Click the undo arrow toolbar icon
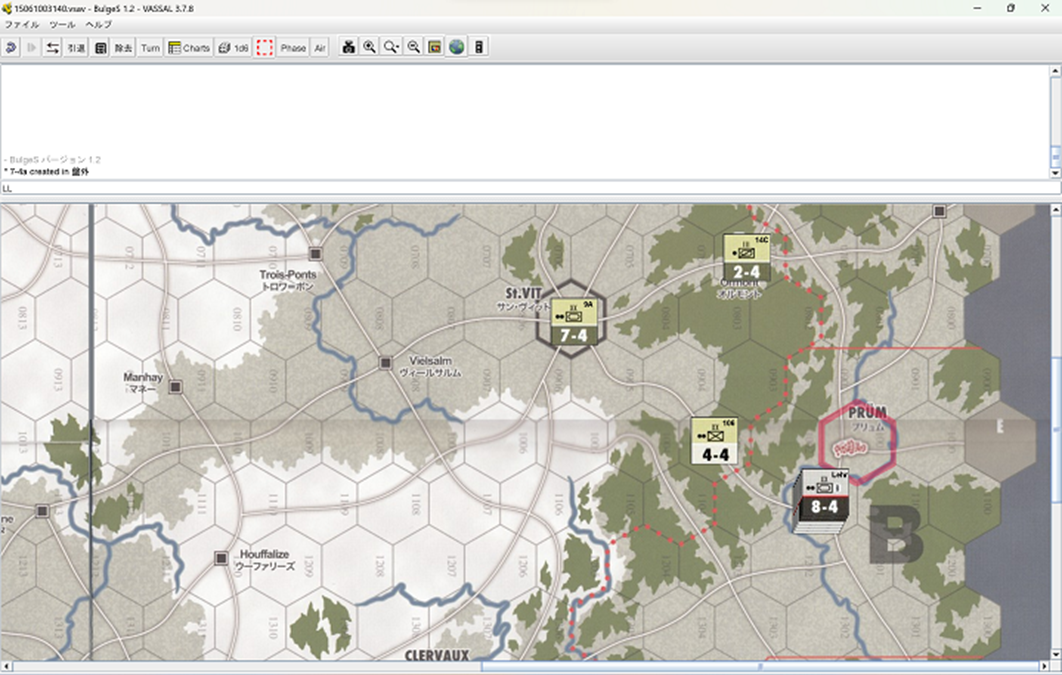The height and width of the screenshot is (675, 1062). click(x=11, y=47)
